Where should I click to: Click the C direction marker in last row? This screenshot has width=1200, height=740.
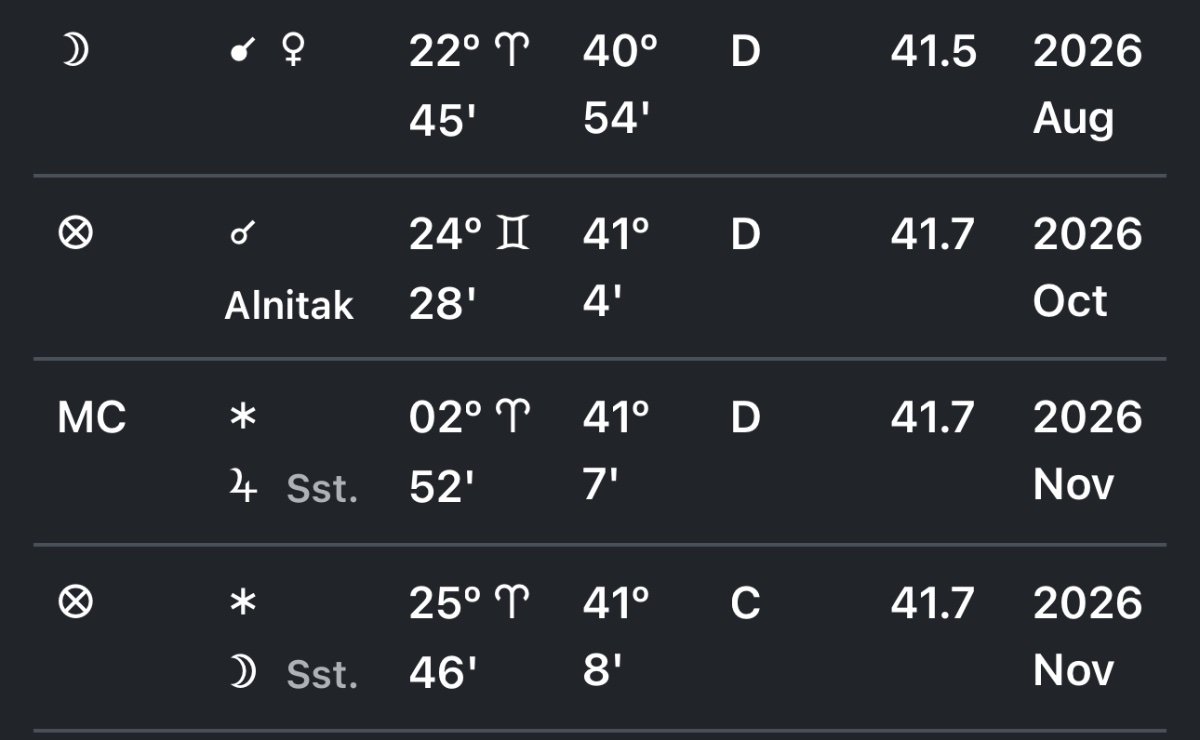pyautogui.click(x=746, y=603)
